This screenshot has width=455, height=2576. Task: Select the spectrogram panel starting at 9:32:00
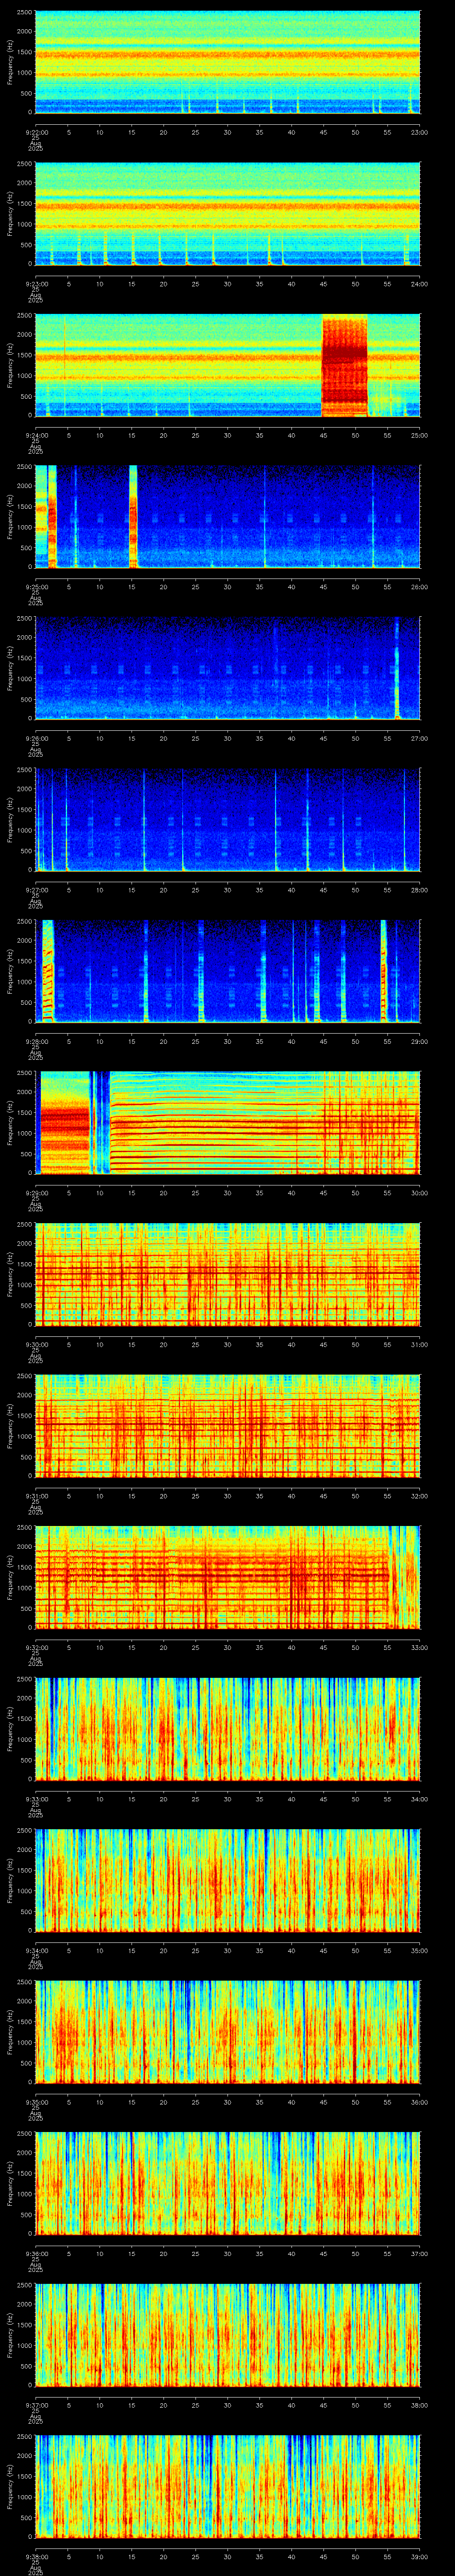coord(227,1577)
